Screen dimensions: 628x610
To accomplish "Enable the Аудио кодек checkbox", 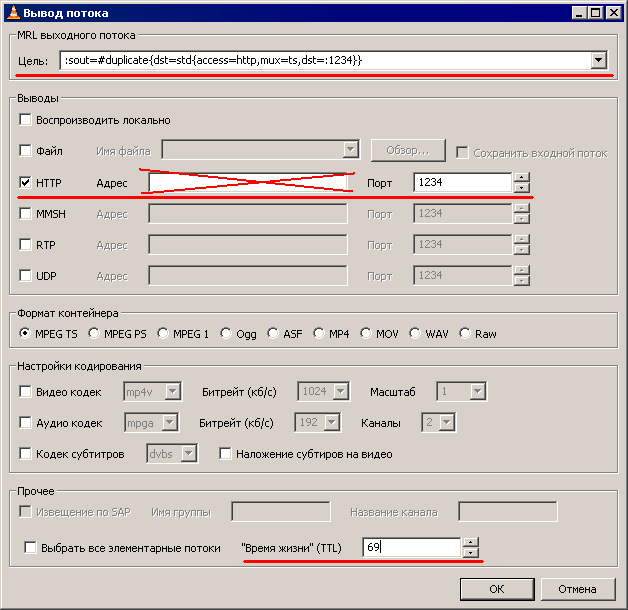I will click(x=25, y=423).
